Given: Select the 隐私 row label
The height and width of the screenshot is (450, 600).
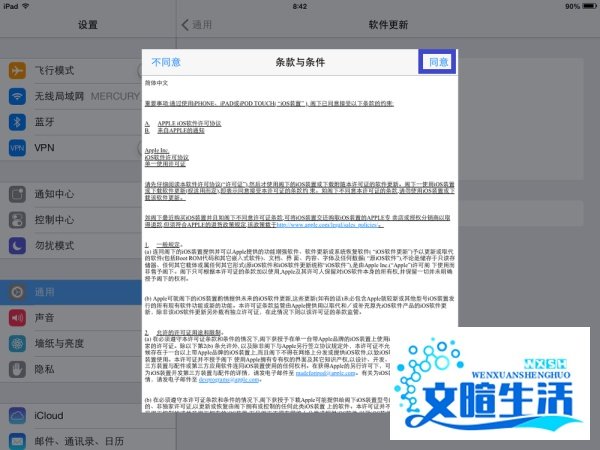Looking at the screenshot, I should tap(44, 369).
